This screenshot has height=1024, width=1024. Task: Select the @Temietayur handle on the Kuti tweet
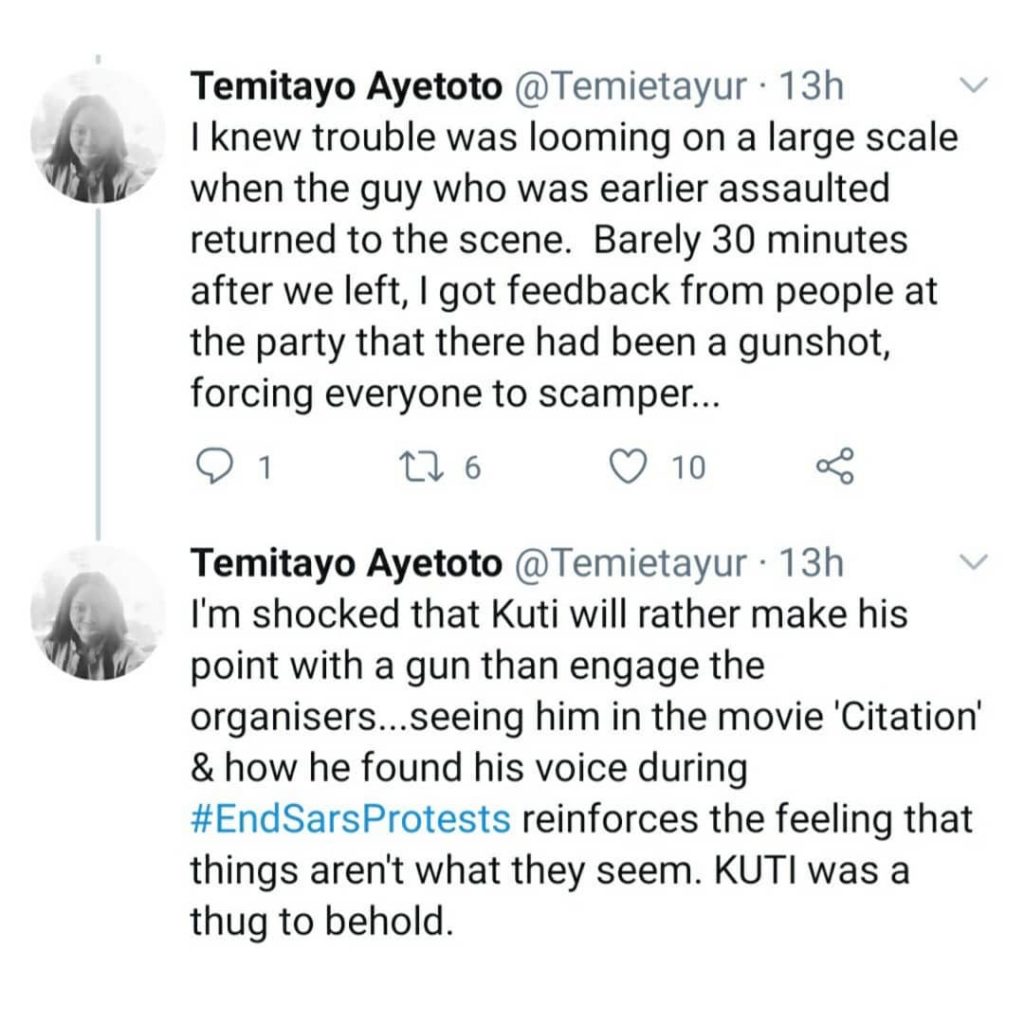(x=629, y=564)
